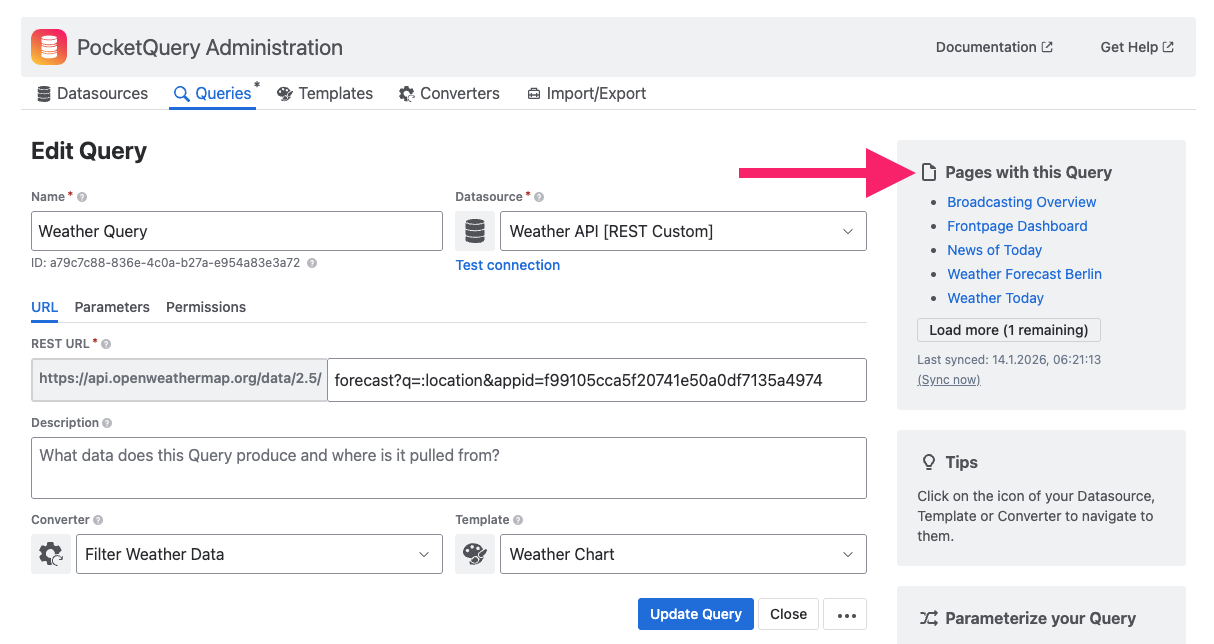Open the Datasource dropdown showing Weather API
The image size is (1214, 644).
pyautogui.click(x=683, y=231)
